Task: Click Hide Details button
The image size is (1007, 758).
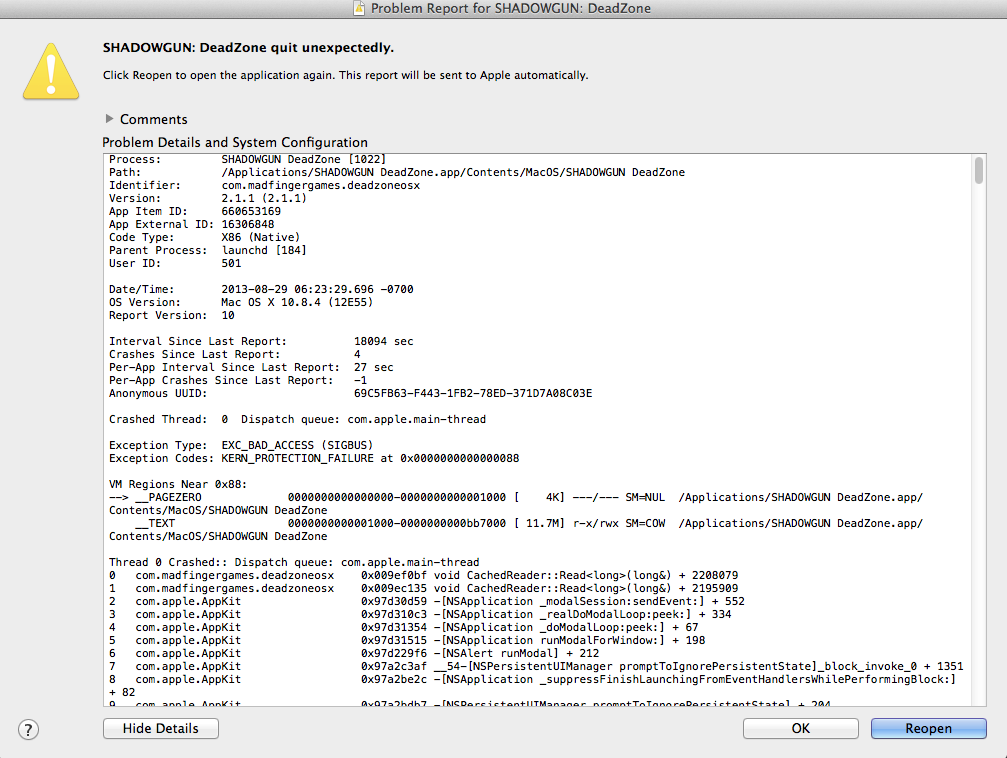Action: pos(161,728)
